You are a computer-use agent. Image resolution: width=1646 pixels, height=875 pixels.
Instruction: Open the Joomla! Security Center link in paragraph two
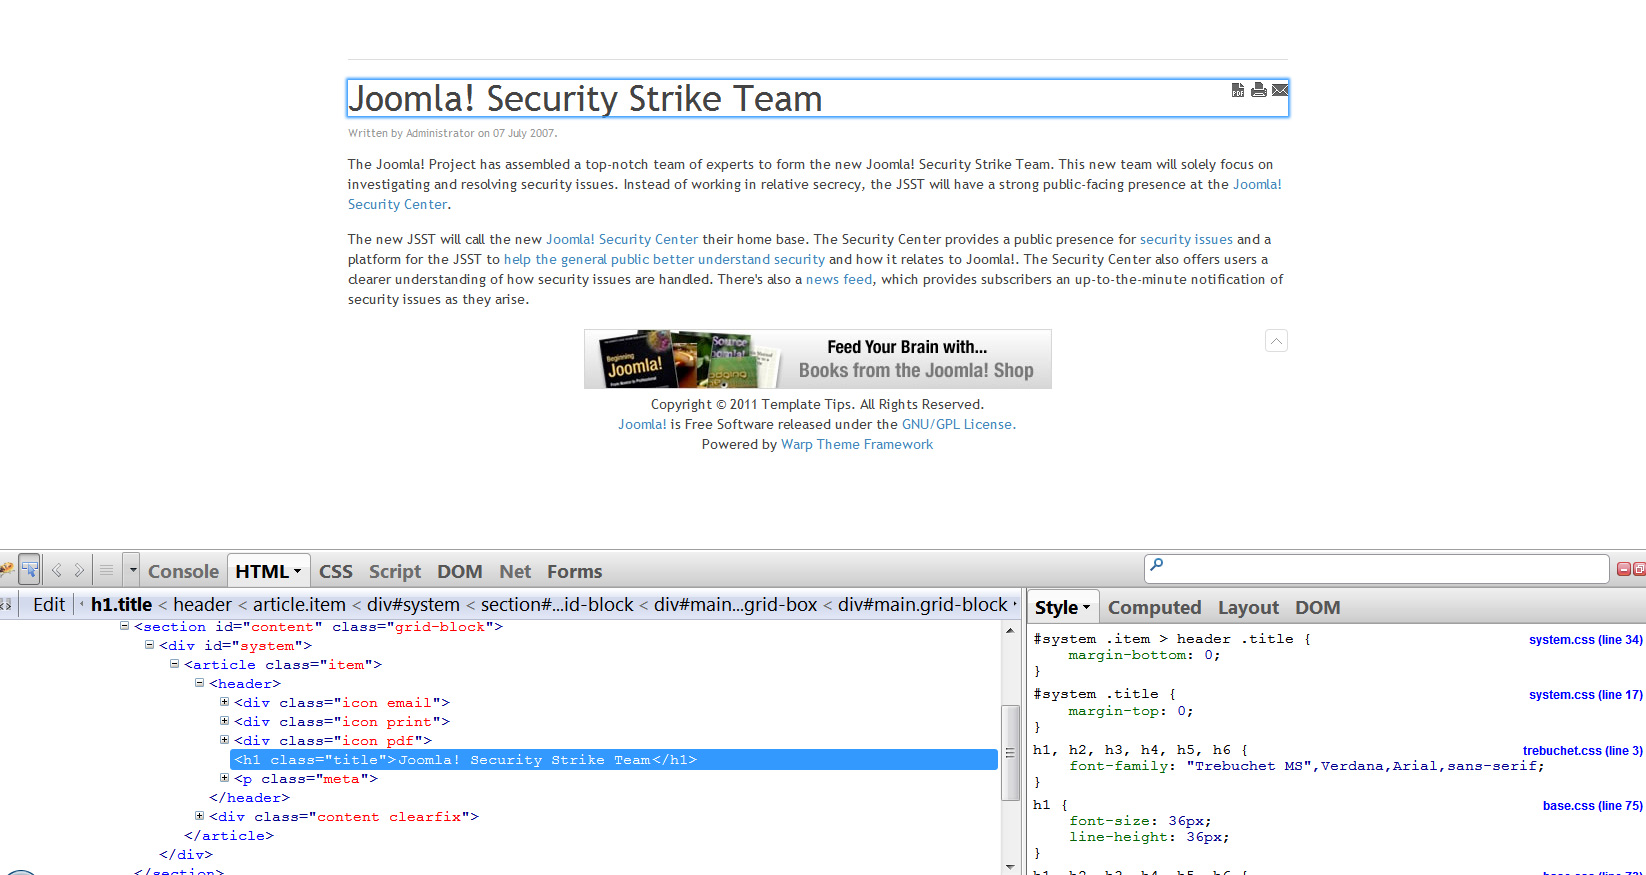point(622,239)
